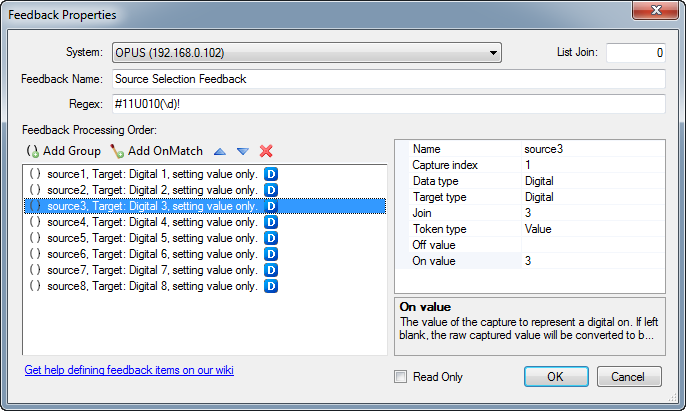Select source6 in the processing list

click(150, 254)
